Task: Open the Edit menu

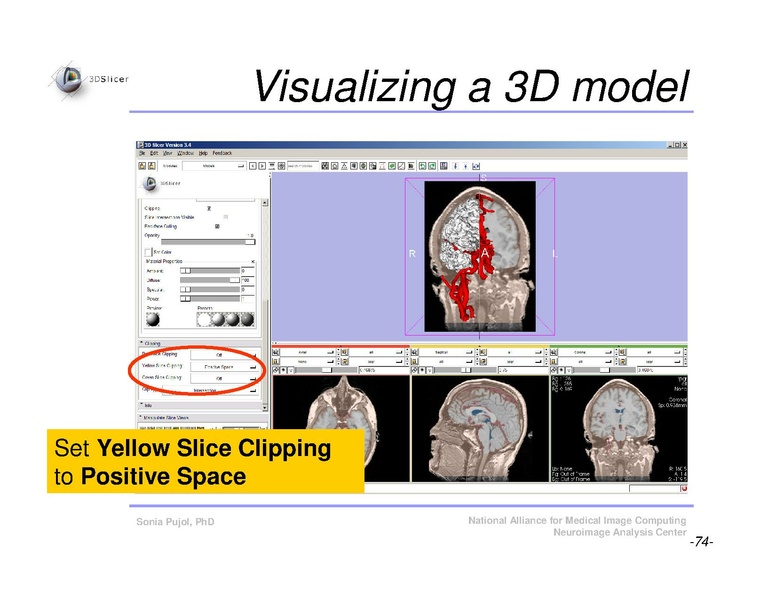Action: coord(154,153)
